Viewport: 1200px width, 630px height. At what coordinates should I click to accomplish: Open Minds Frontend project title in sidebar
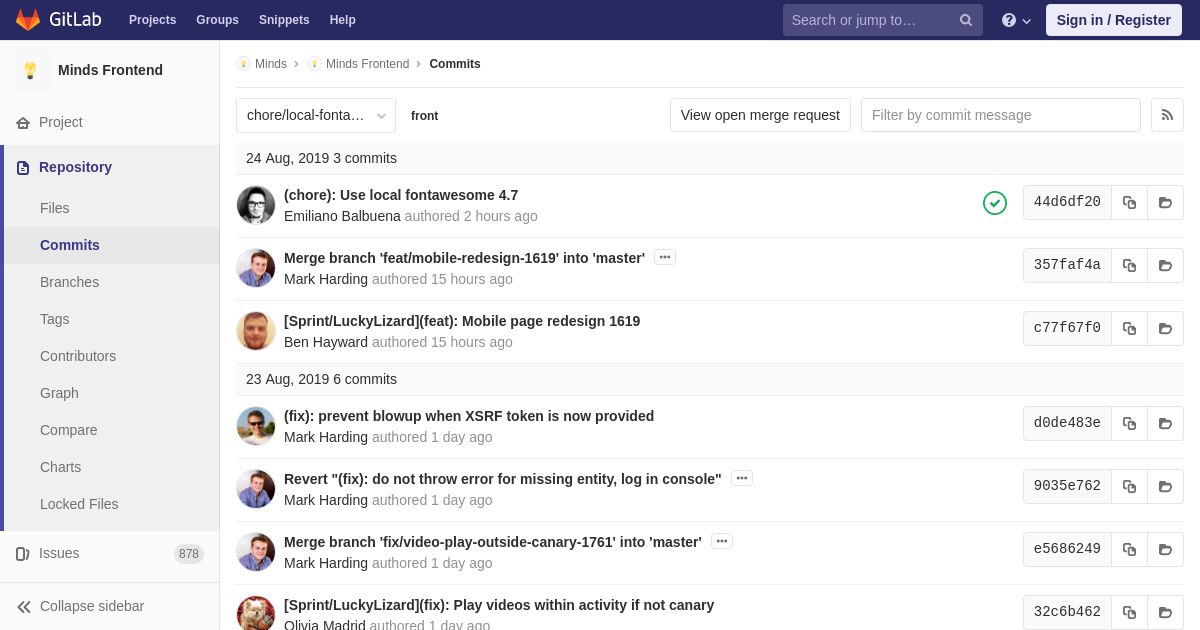(x=110, y=70)
